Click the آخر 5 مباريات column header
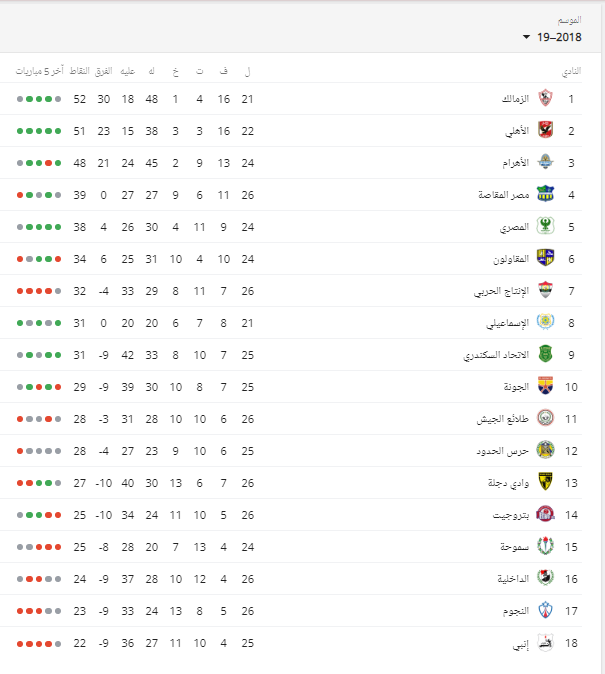This screenshot has height=674, width=605. point(40,71)
